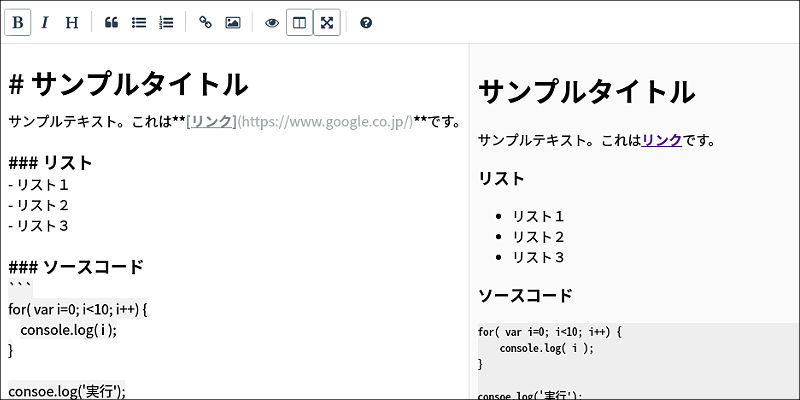Toggle bold formatting with the B button
This screenshot has width=800, height=400.
click(18, 23)
